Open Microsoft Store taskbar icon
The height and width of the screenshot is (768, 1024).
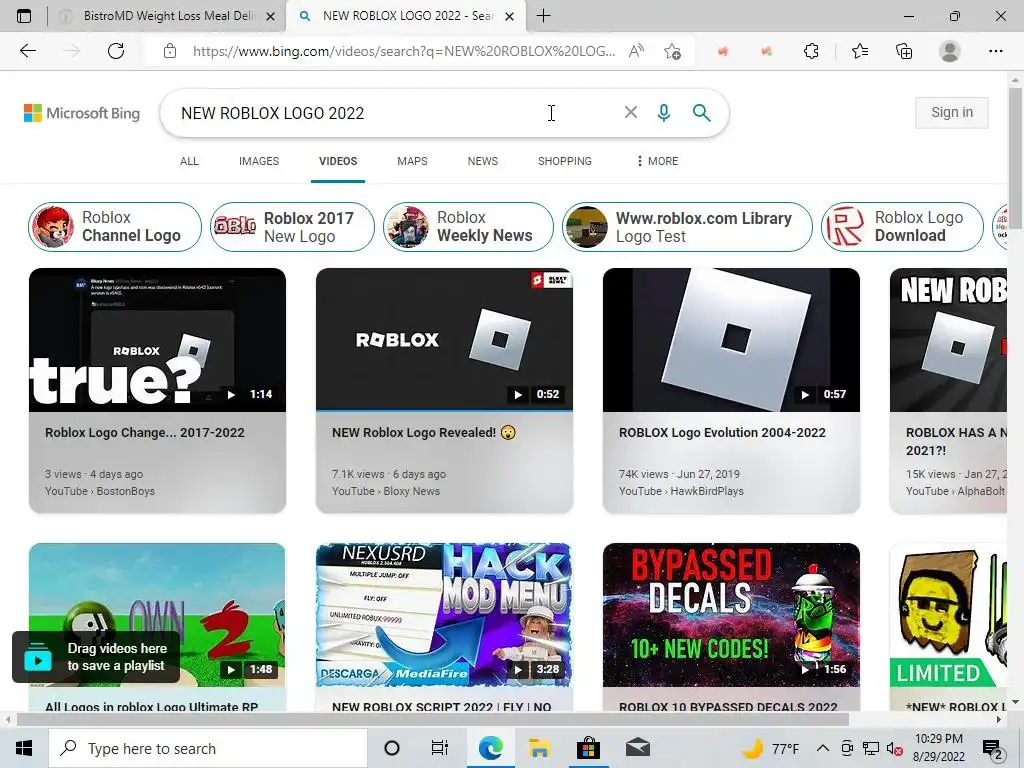tap(588, 748)
